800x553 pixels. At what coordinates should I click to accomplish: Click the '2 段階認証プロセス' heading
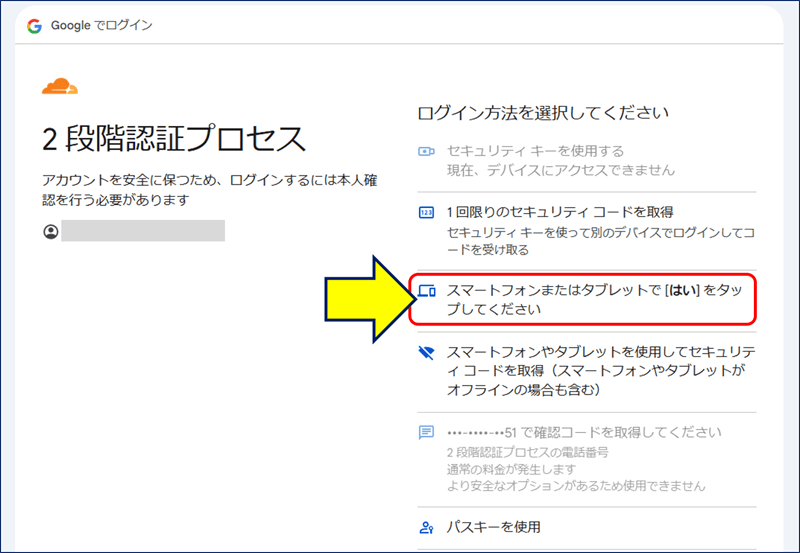(173, 139)
